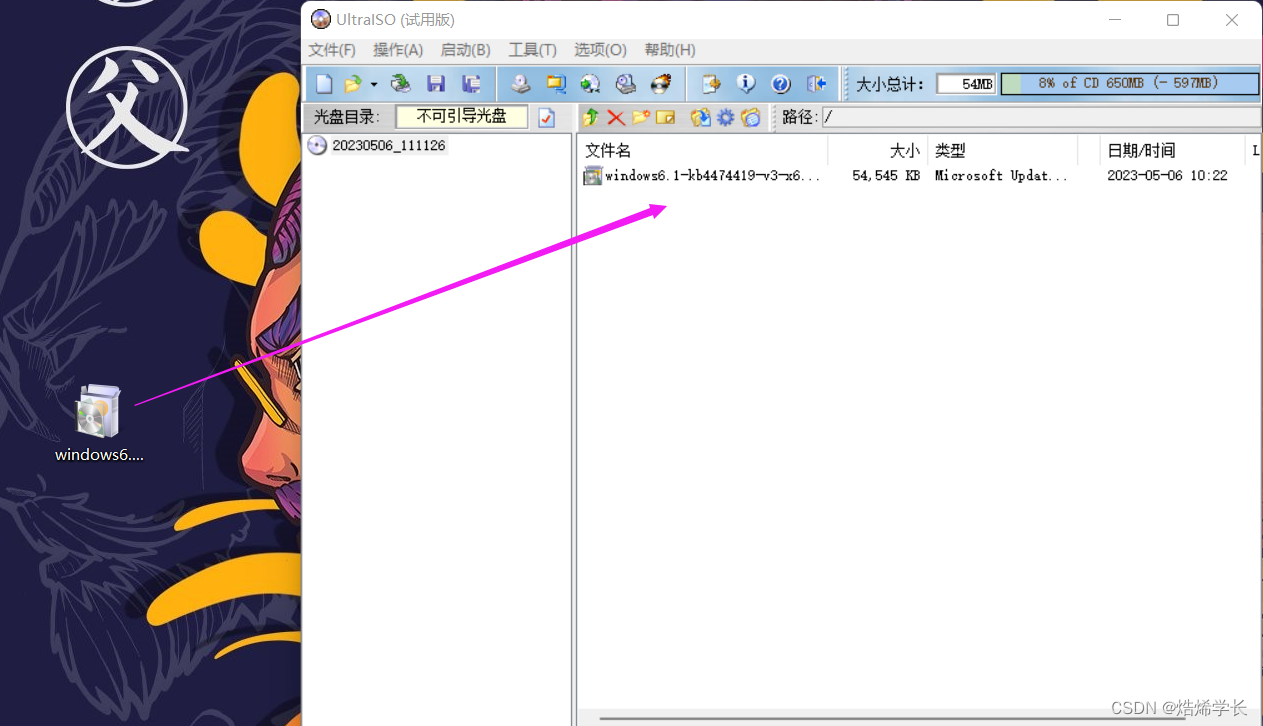Click the file icon of windows6.1-kb4474419
The width and height of the screenshot is (1263, 726).
tap(592, 176)
